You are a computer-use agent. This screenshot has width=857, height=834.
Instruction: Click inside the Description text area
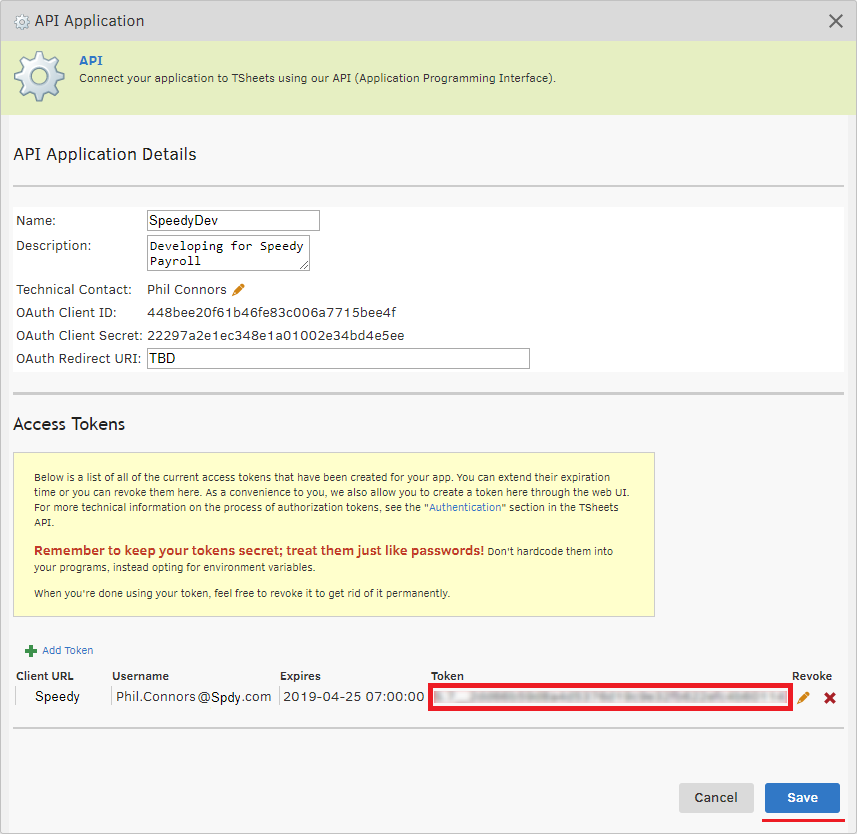coord(228,253)
